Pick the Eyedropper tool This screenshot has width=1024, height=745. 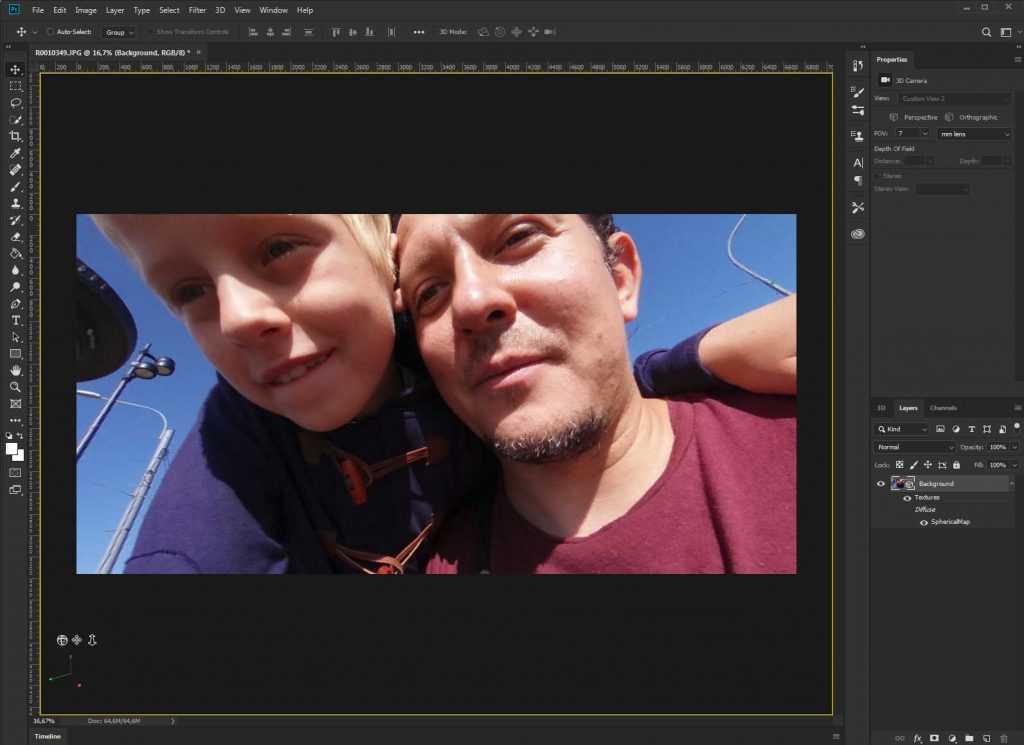[15, 153]
